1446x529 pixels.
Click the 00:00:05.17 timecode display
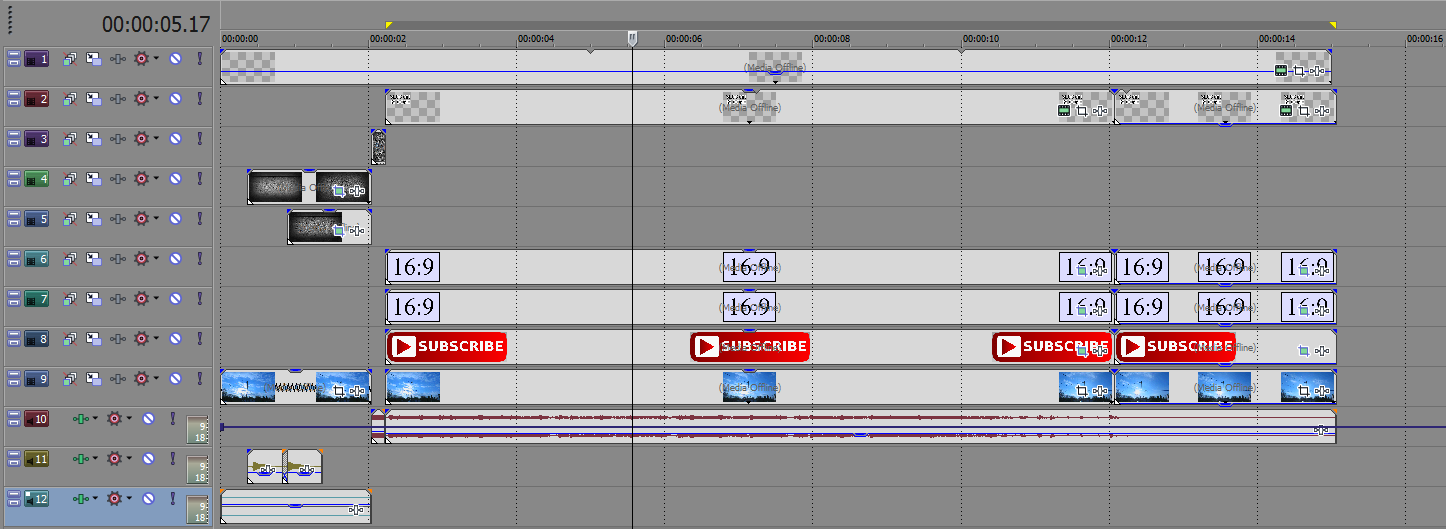[x=156, y=23]
